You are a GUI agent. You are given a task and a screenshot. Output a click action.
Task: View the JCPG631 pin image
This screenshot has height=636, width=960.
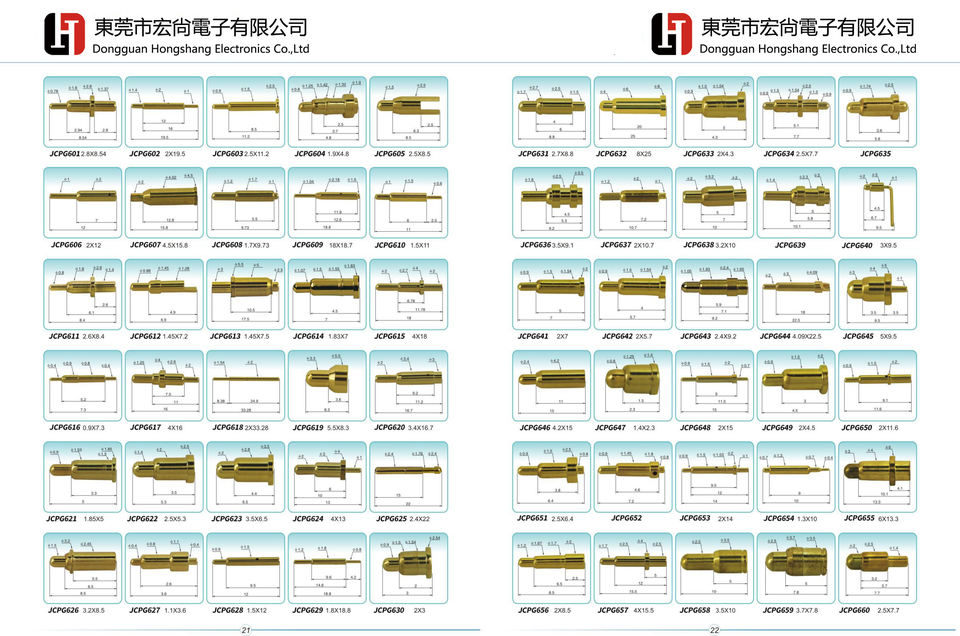[x=552, y=112]
